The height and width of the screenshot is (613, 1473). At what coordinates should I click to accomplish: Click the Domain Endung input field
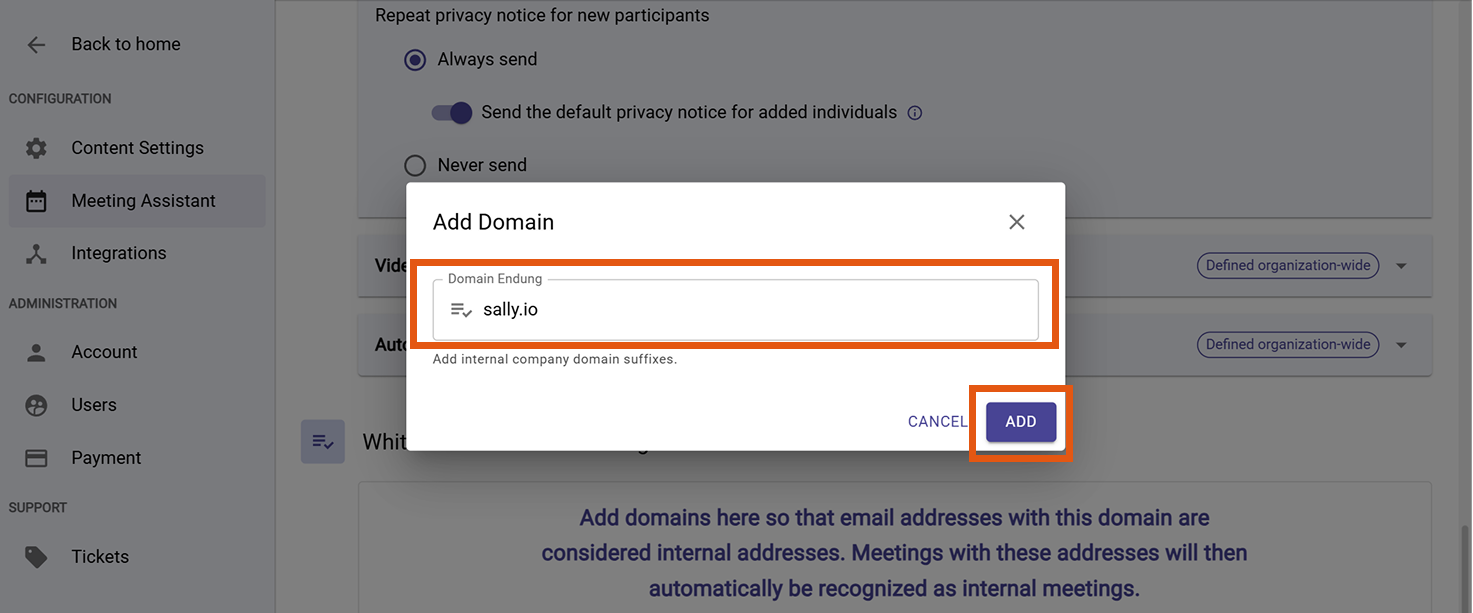pyautogui.click(x=750, y=310)
